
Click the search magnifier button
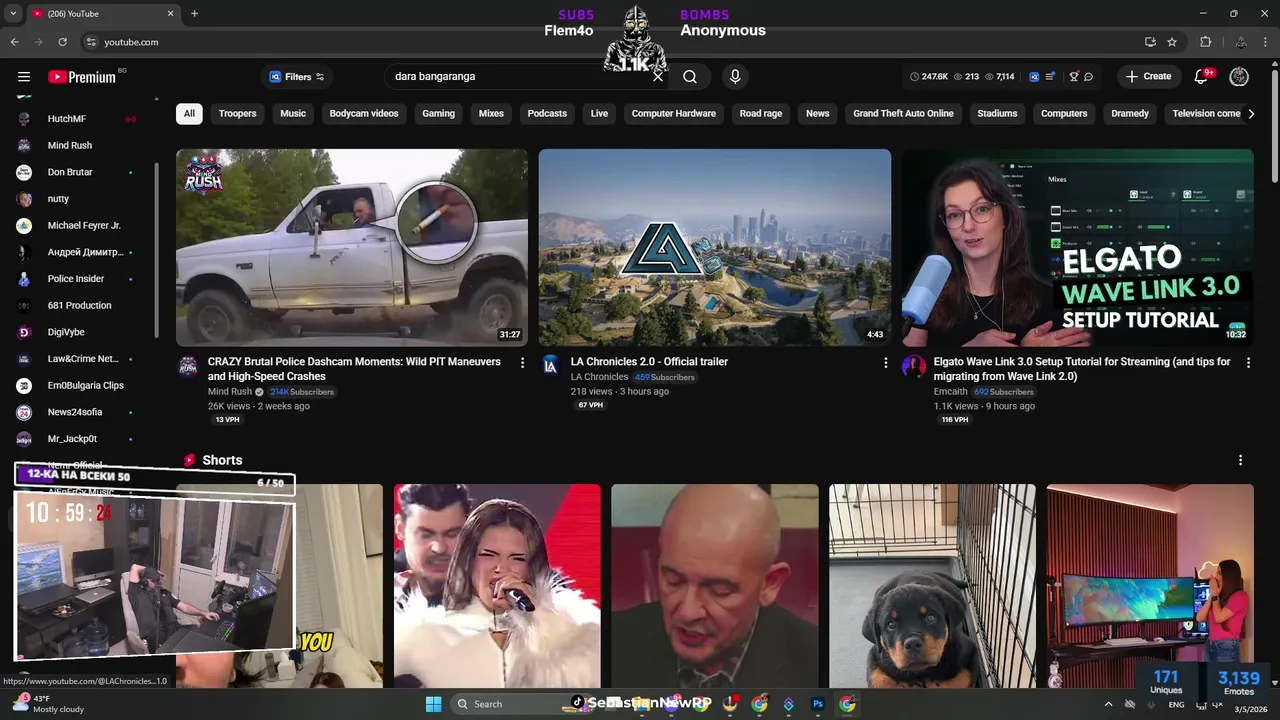[690, 76]
